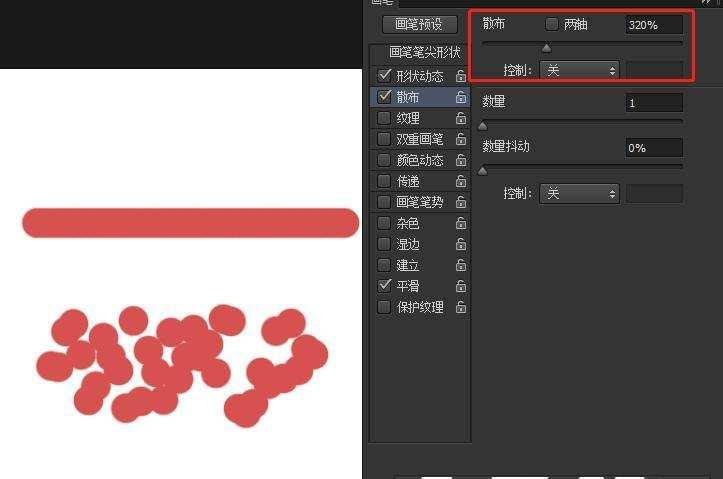Viewport: 723px width, 479px height.
Task: Select the 画笔笔尖形状 section
Action: pos(424,52)
